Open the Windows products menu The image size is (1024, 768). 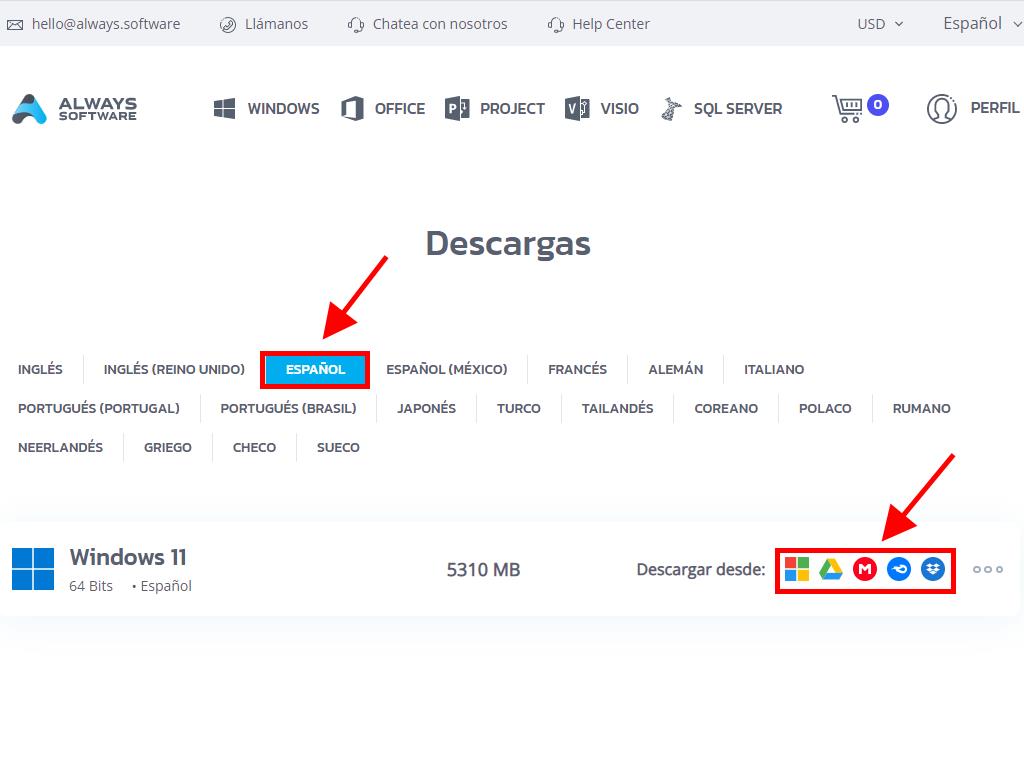(x=267, y=109)
